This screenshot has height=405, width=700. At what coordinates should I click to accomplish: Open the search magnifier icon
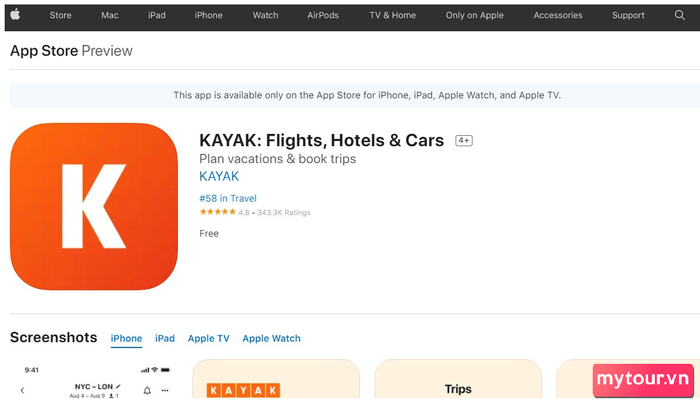679,15
